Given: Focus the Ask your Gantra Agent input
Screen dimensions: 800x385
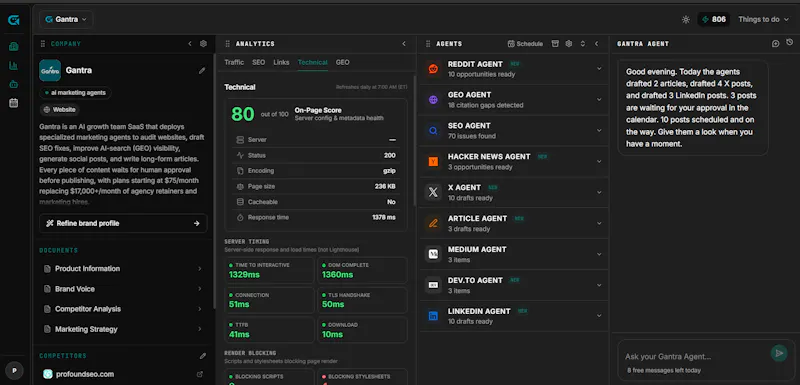Looking at the screenshot, I should coord(694,356).
